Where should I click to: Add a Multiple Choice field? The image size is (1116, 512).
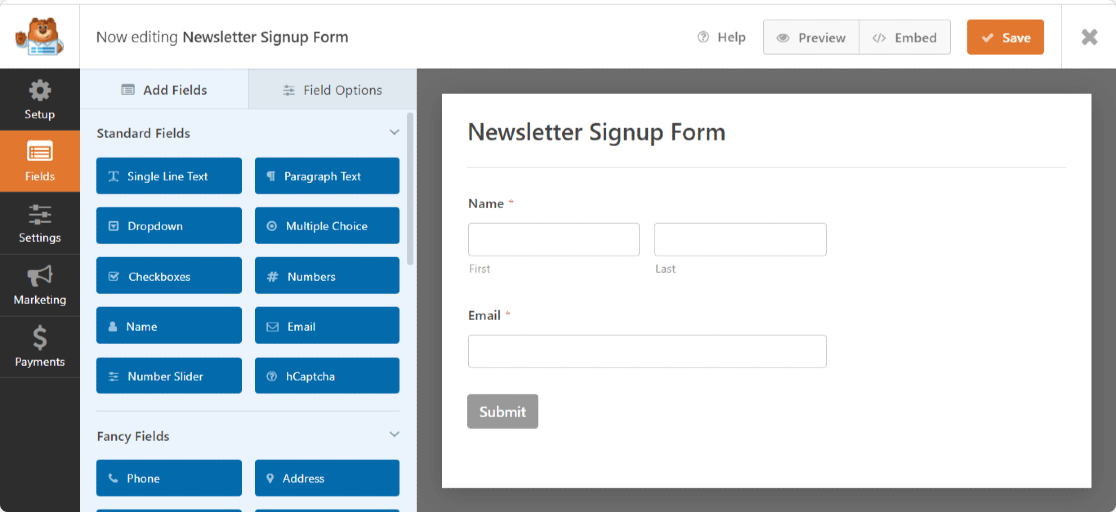(327, 226)
